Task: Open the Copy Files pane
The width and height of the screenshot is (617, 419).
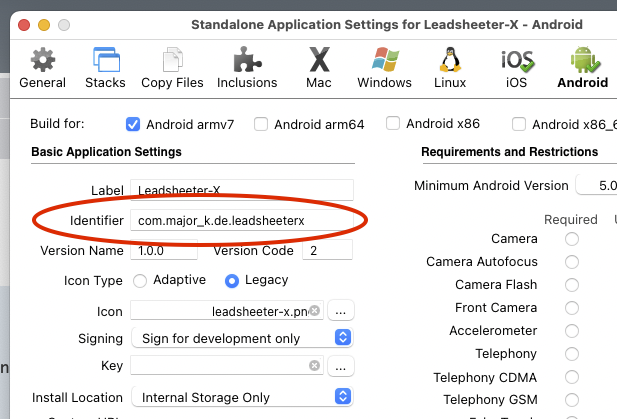Action: coord(170,66)
